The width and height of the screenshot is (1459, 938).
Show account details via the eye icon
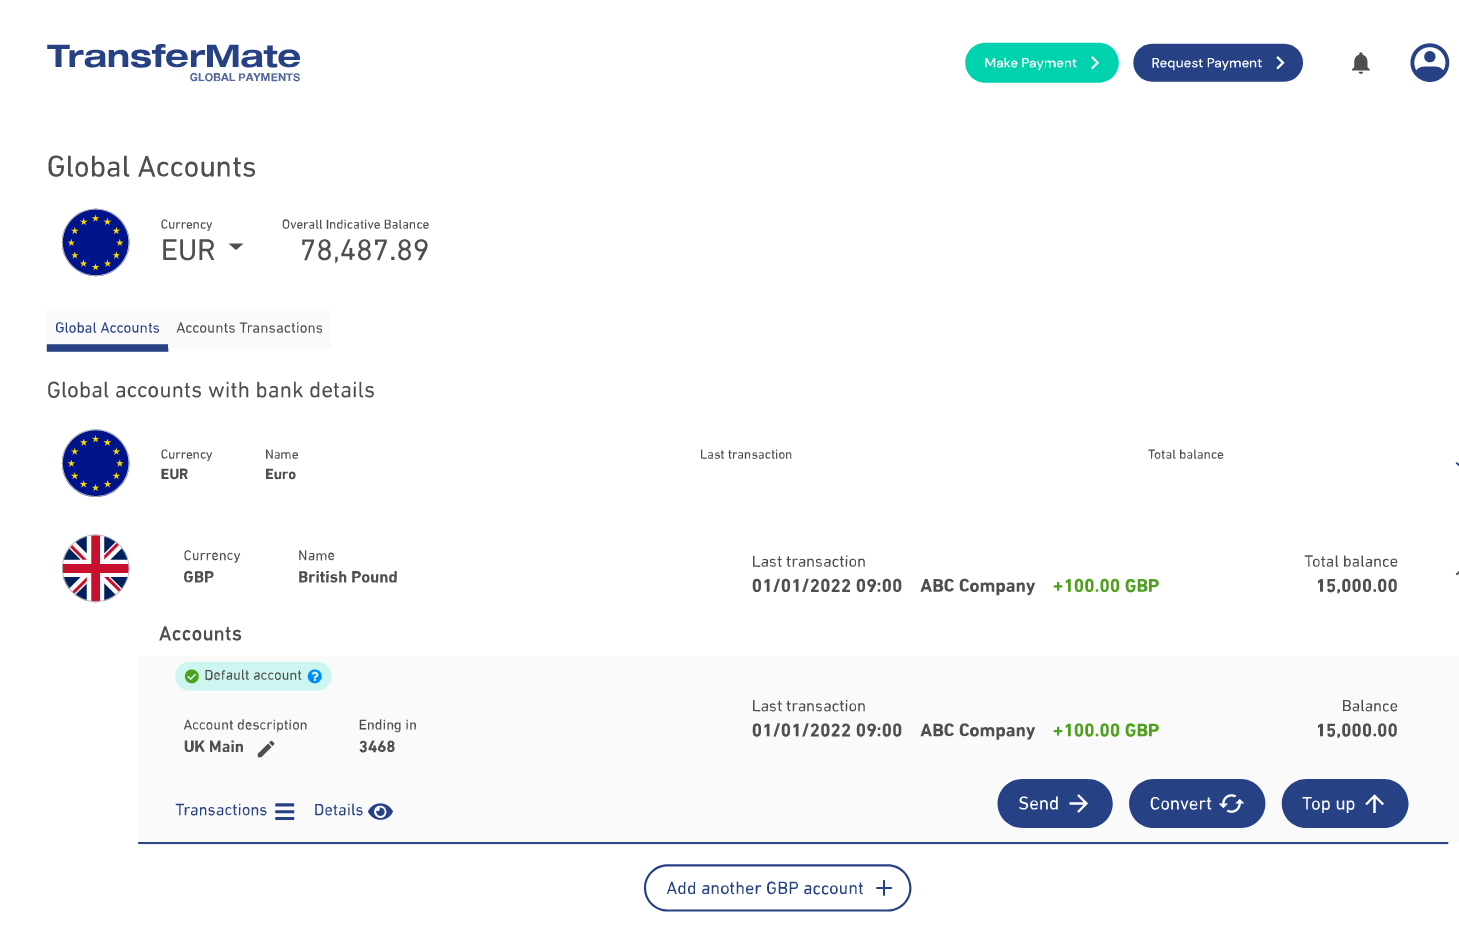point(381,811)
